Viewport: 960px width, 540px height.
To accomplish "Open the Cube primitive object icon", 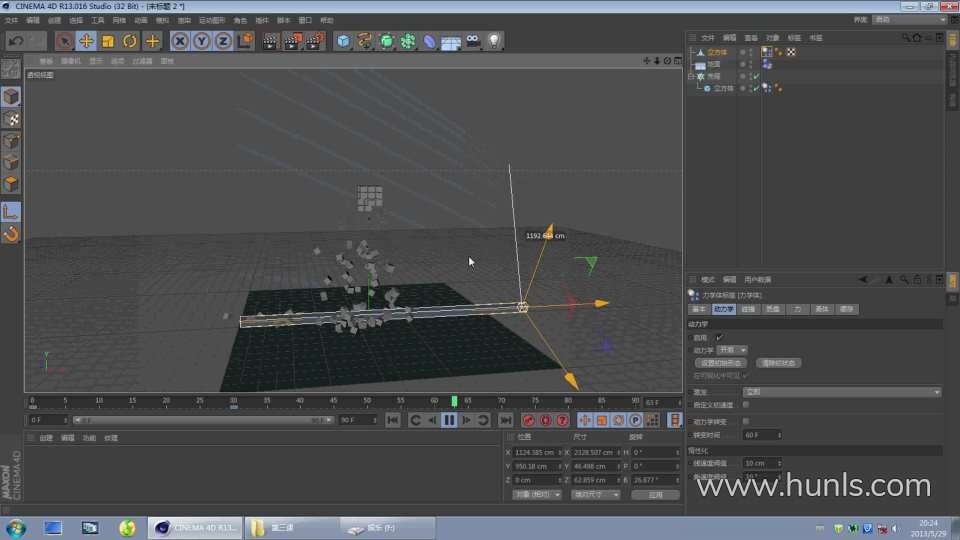I will coord(343,41).
